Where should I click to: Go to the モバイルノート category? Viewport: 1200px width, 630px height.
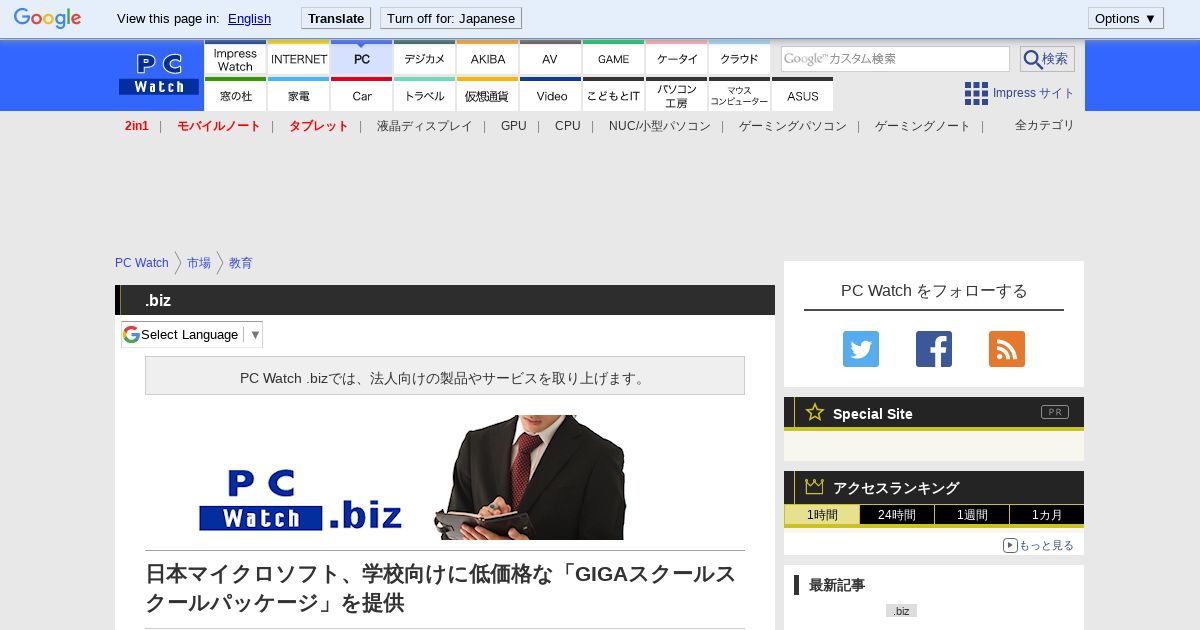pyautogui.click(x=219, y=126)
